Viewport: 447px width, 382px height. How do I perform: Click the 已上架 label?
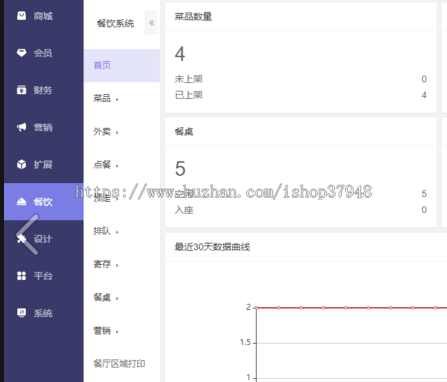click(x=189, y=95)
